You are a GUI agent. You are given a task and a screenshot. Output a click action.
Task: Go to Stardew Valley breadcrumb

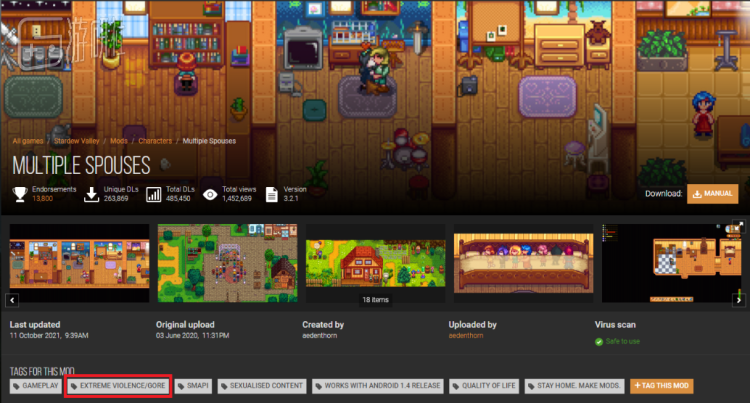(x=77, y=141)
